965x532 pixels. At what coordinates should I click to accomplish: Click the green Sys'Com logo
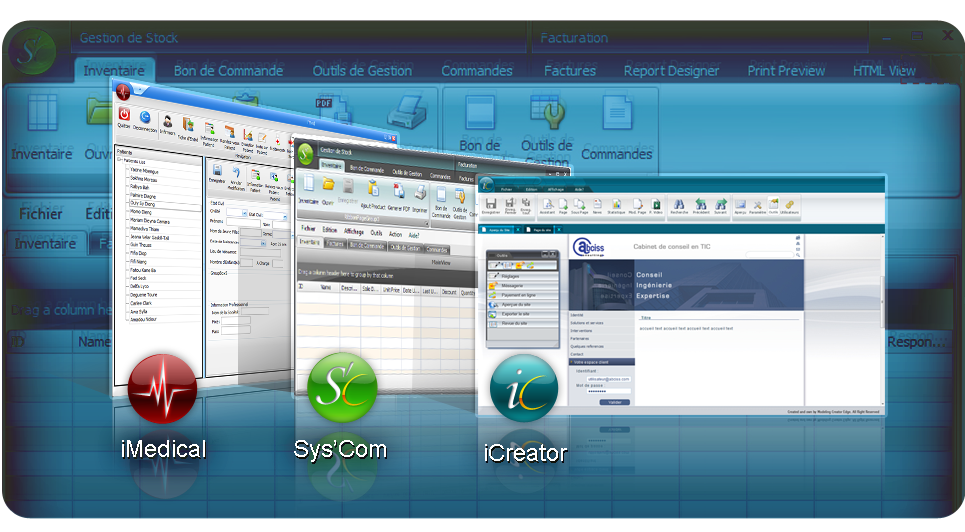click(x=342, y=387)
